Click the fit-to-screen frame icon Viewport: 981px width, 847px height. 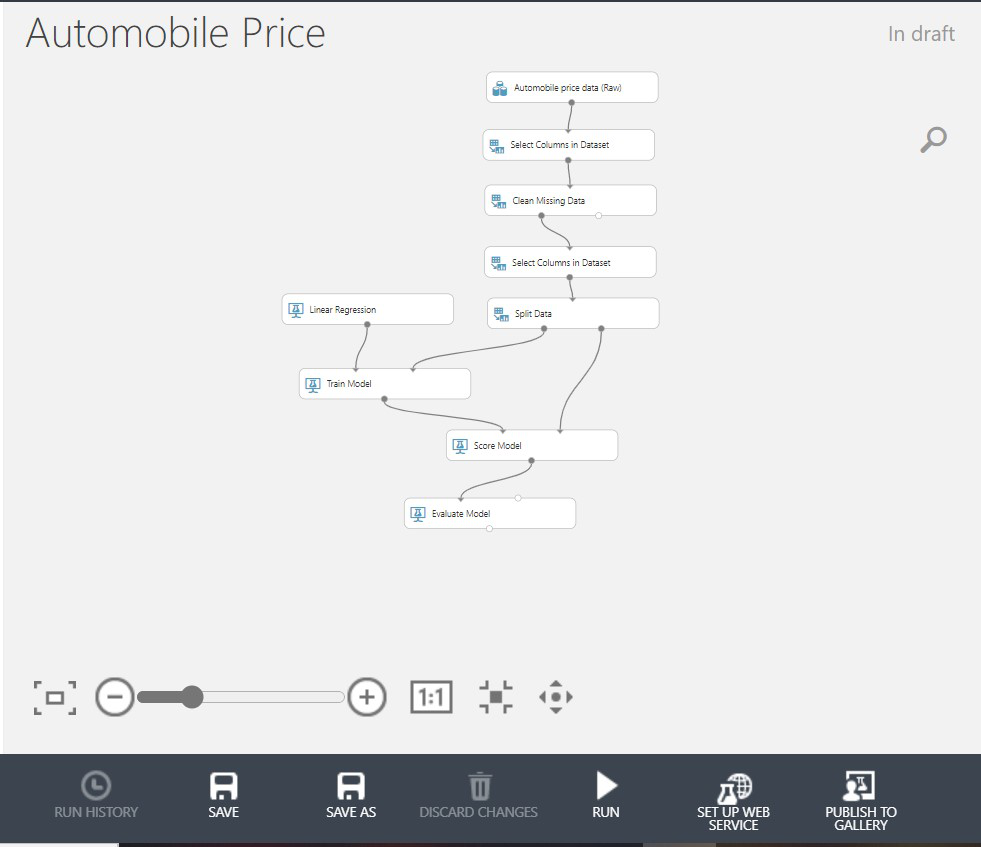tap(55, 697)
